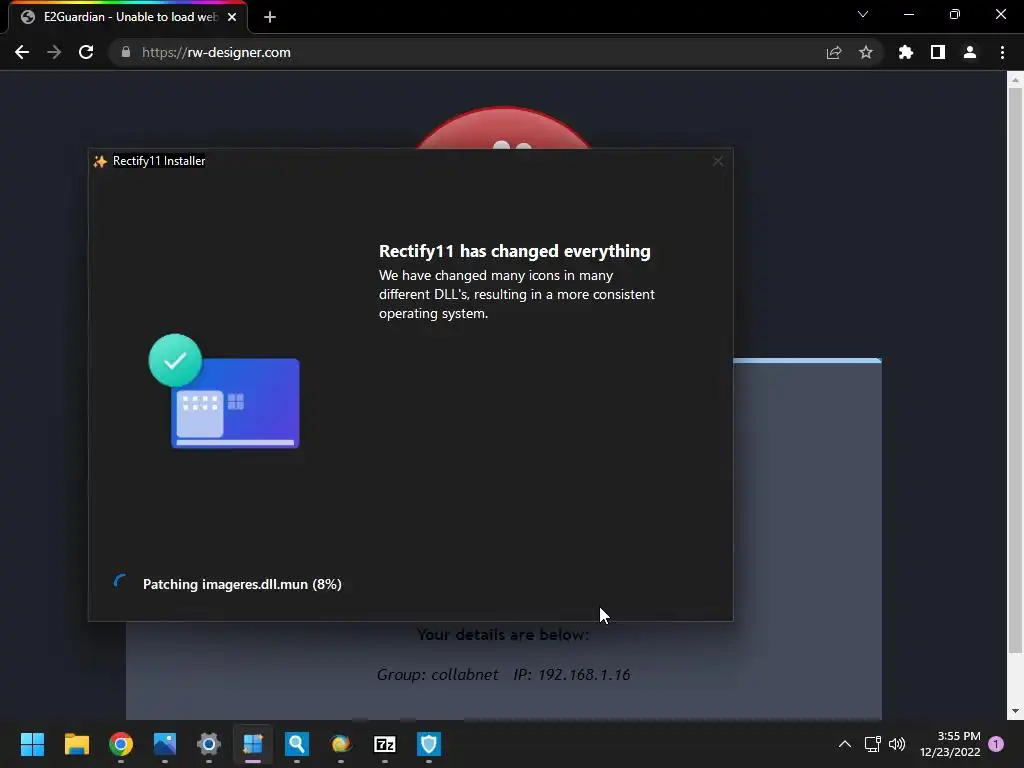Open File Explorer from the taskbar
The height and width of the screenshot is (768, 1024).
pos(76,744)
